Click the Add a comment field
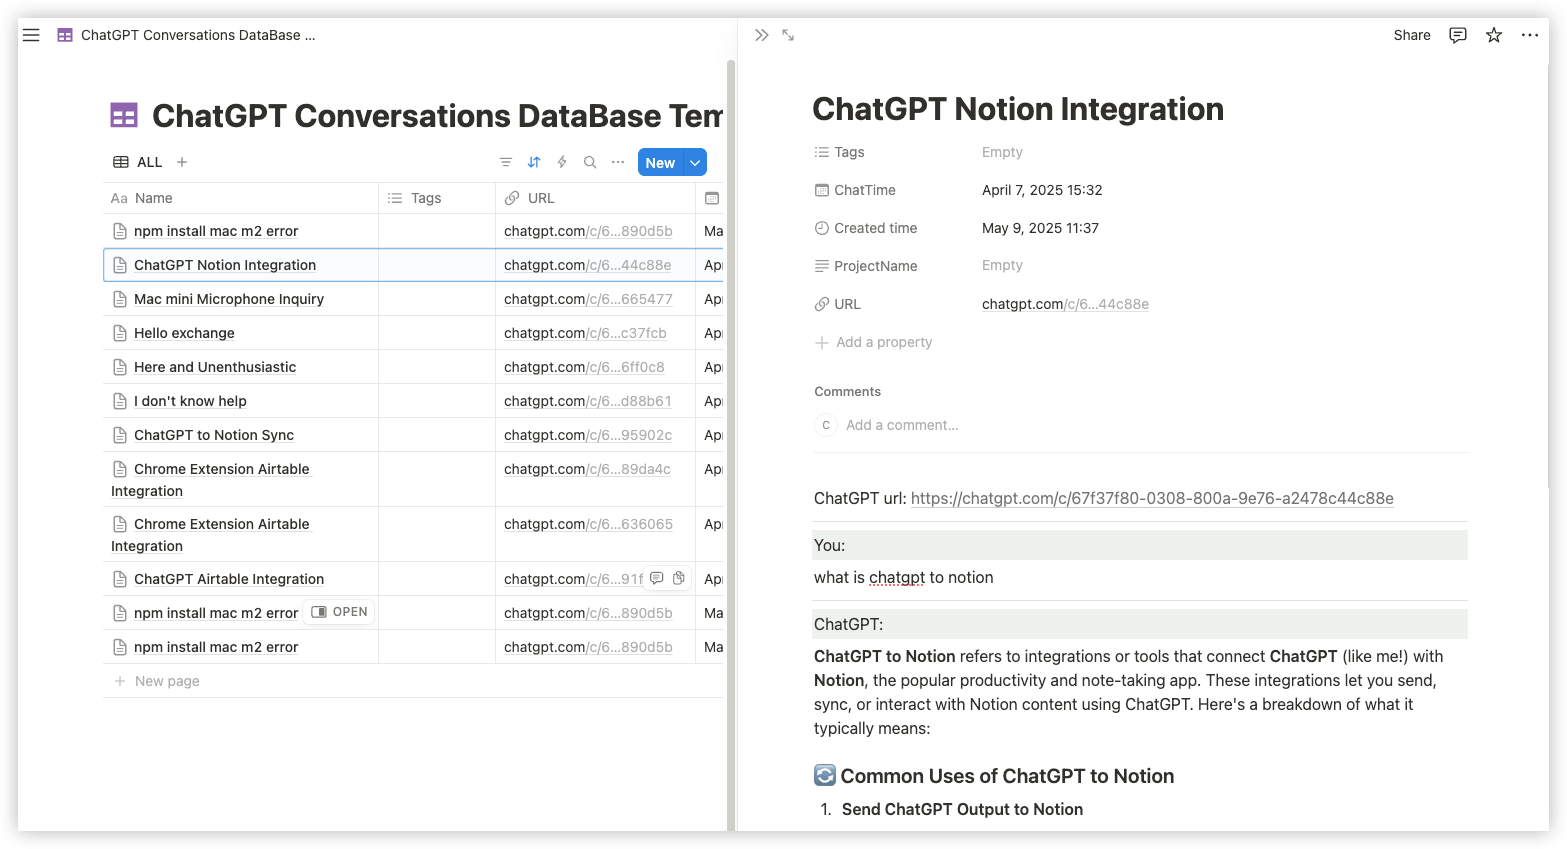1567x849 pixels. point(901,424)
